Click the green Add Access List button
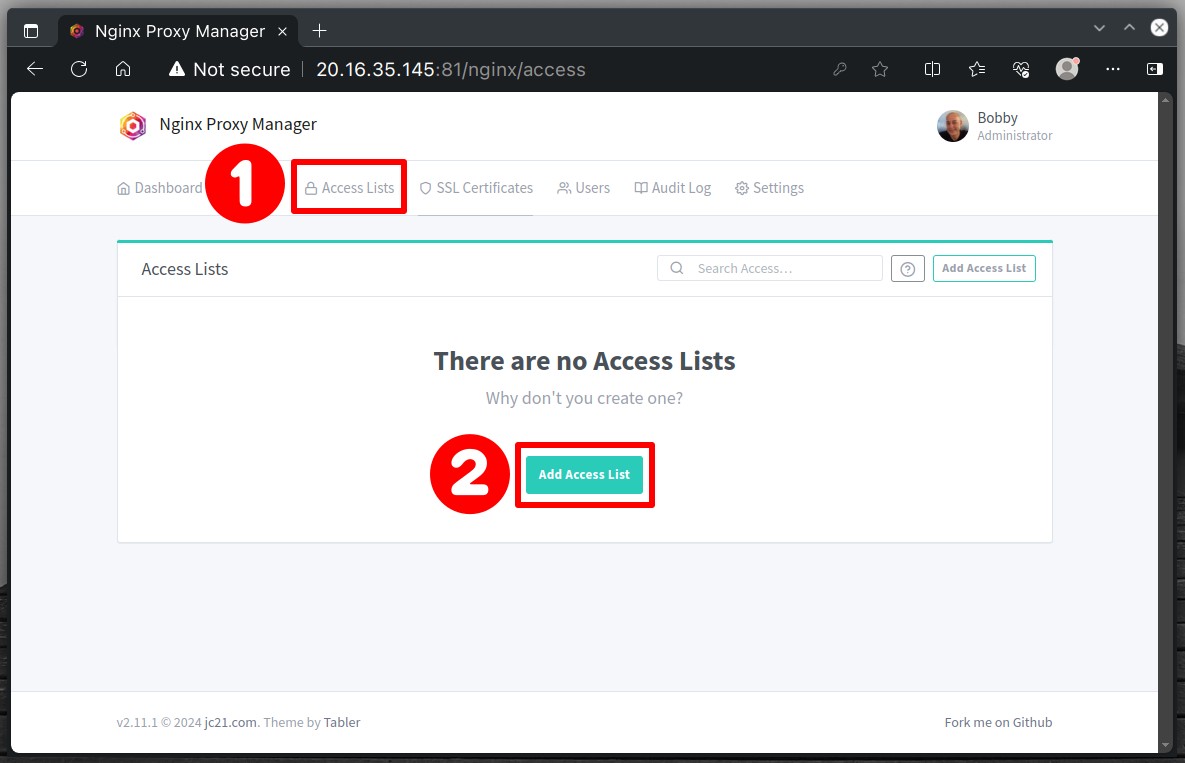The width and height of the screenshot is (1185, 763). click(584, 474)
